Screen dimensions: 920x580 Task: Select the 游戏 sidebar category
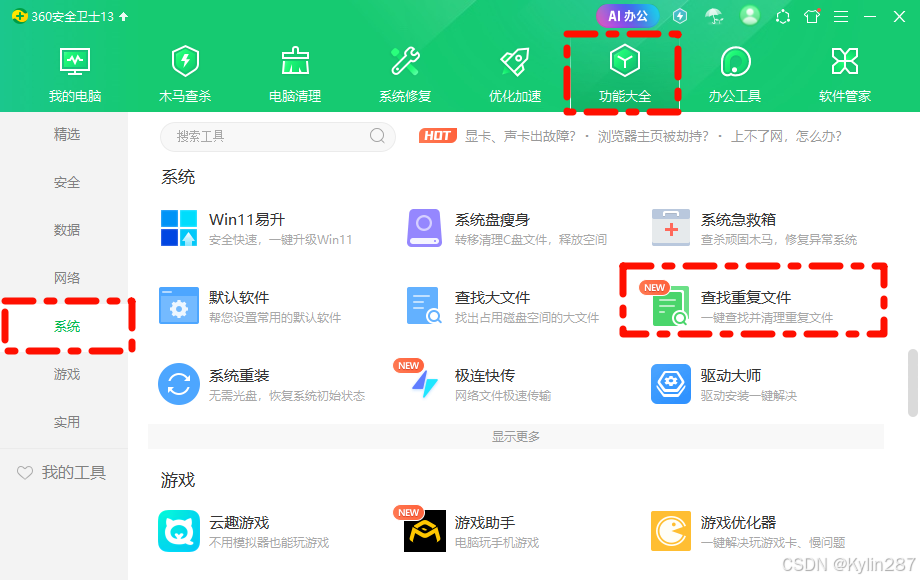coord(66,374)
